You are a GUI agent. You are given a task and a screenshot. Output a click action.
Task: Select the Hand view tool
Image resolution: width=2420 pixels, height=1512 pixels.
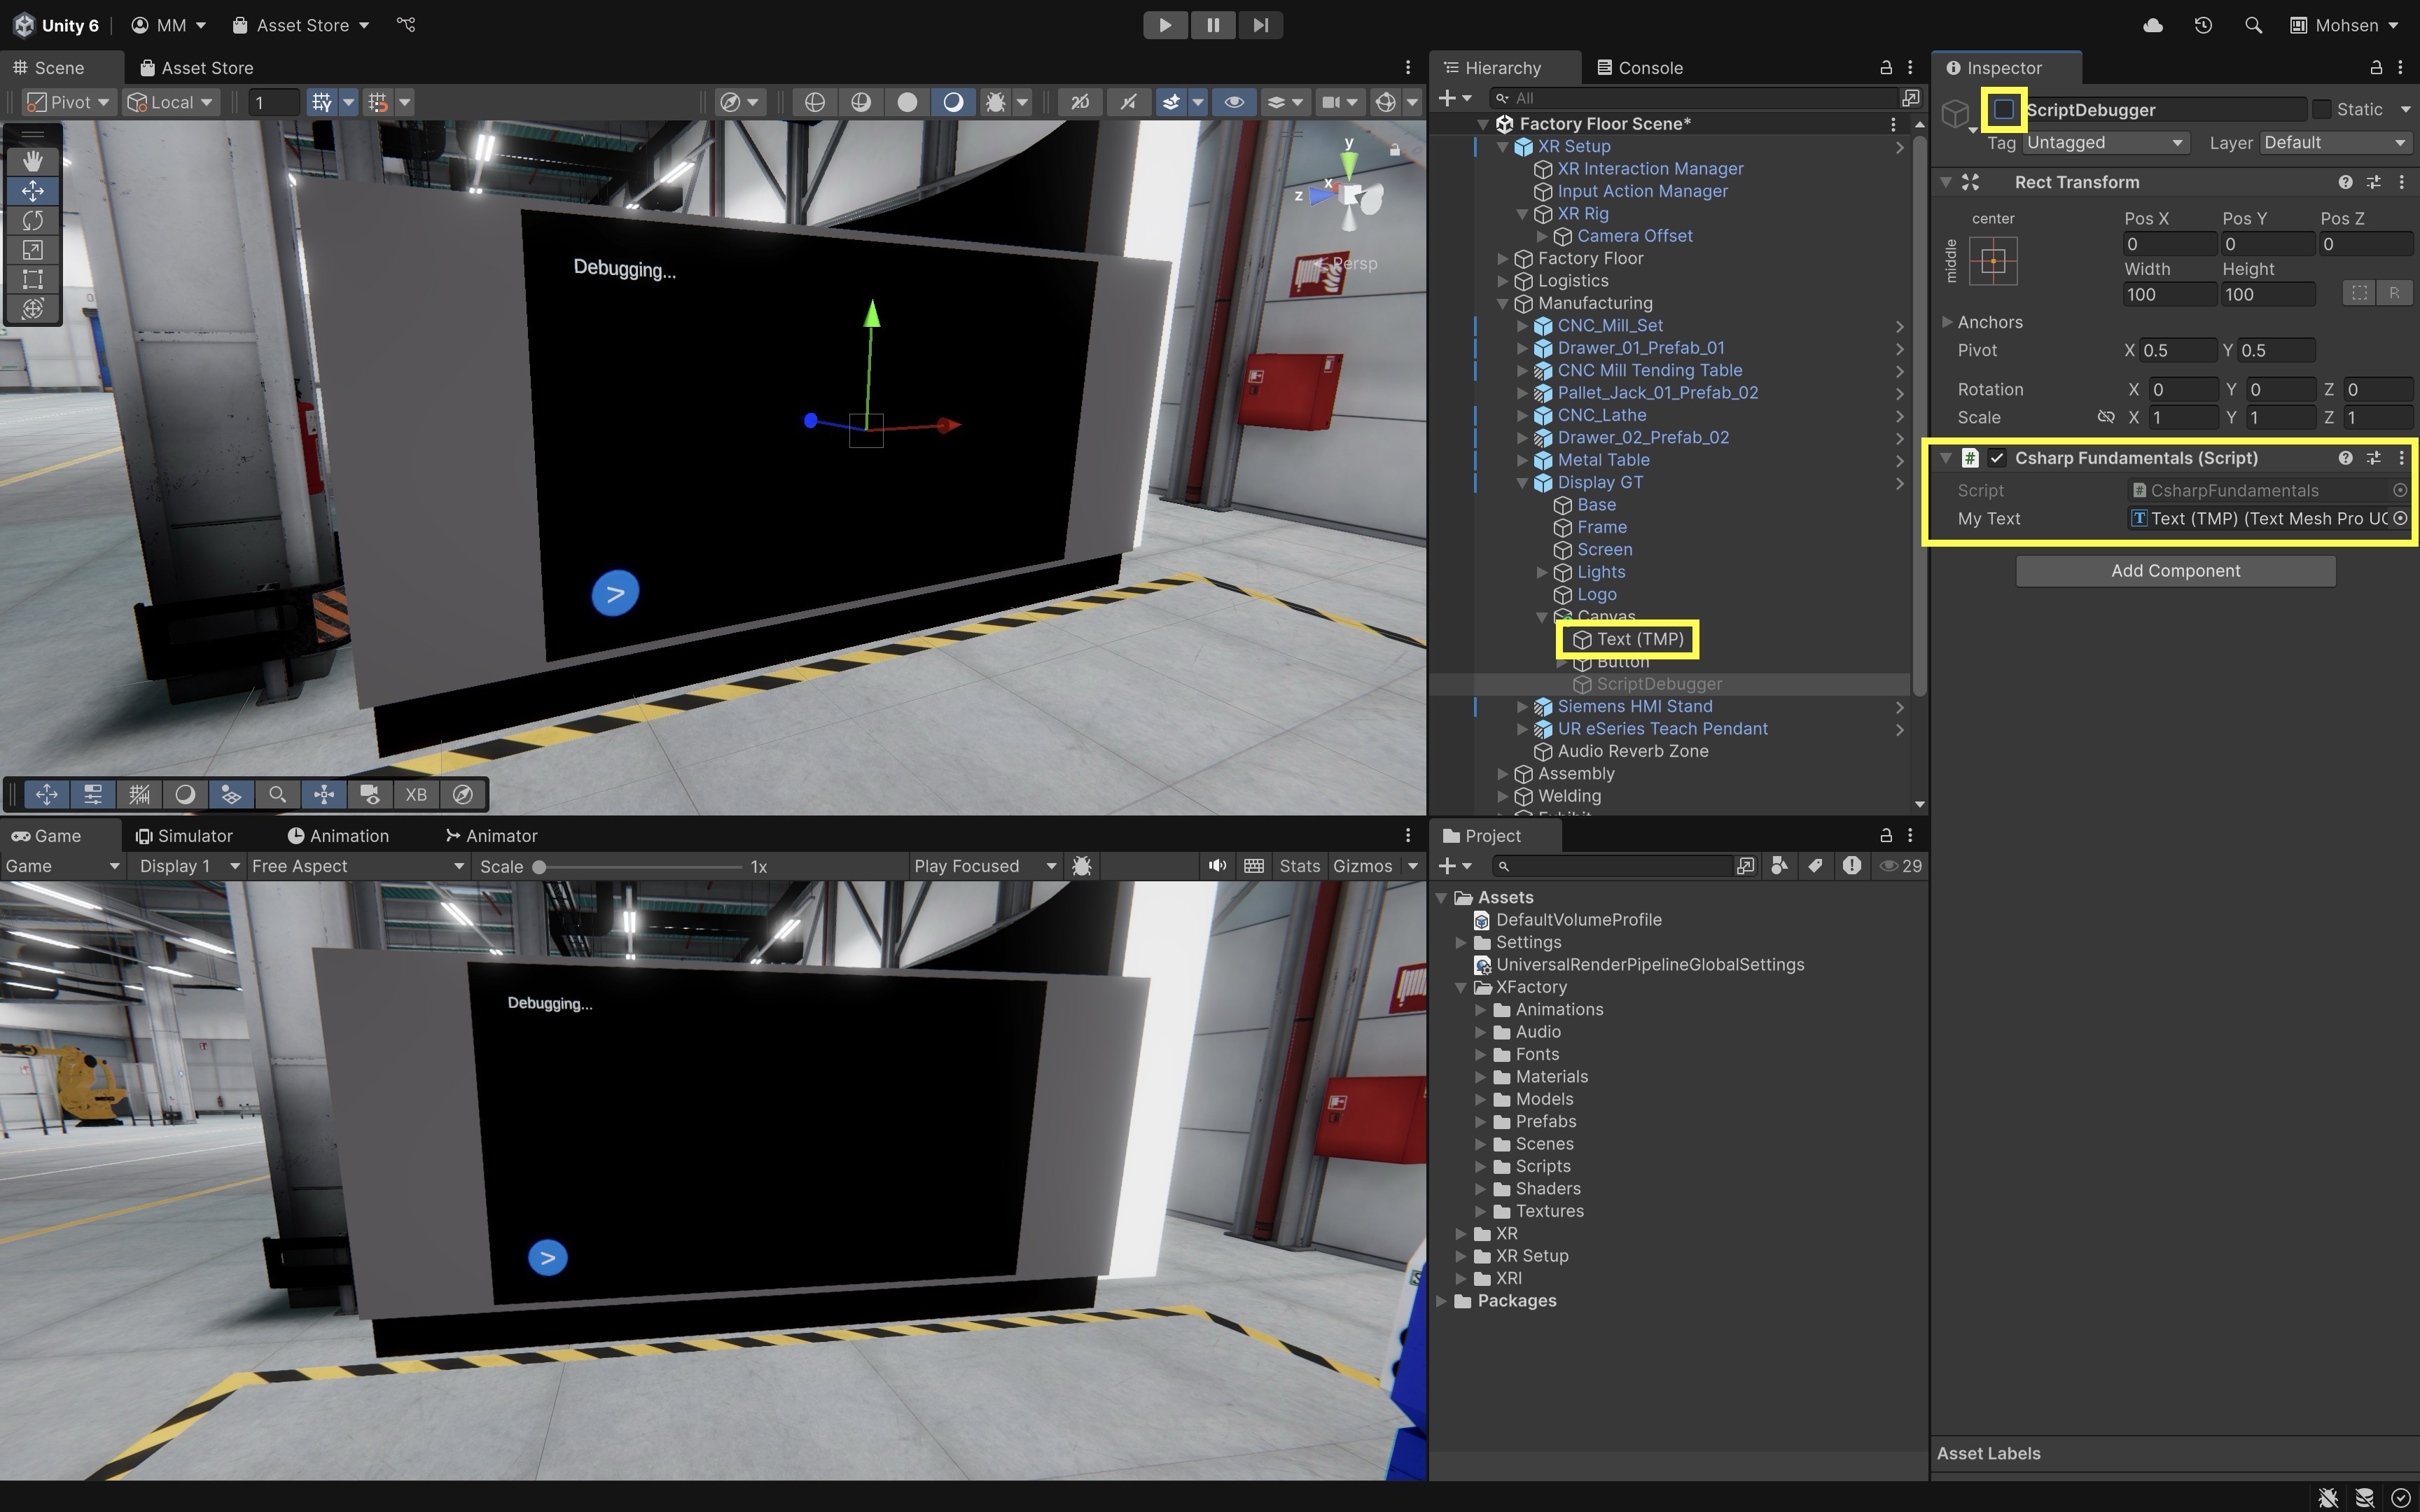[32, 161]
